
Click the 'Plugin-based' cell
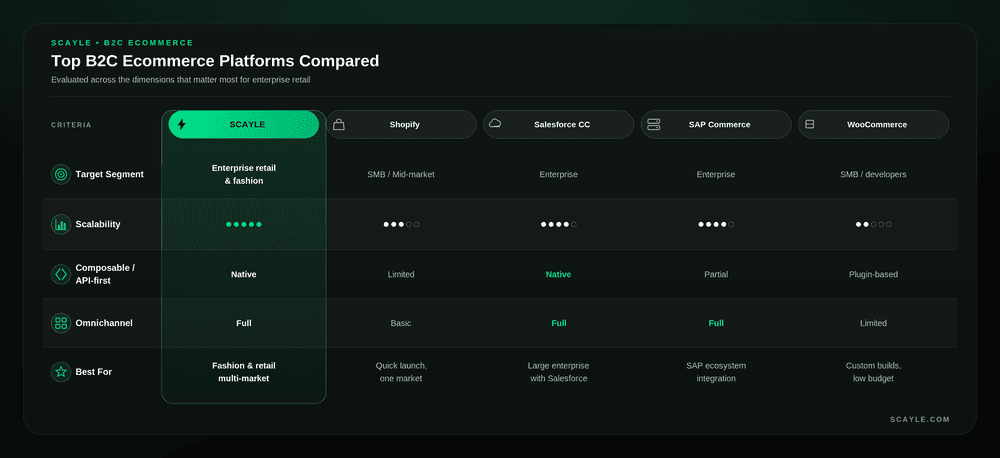click(873, 274)
